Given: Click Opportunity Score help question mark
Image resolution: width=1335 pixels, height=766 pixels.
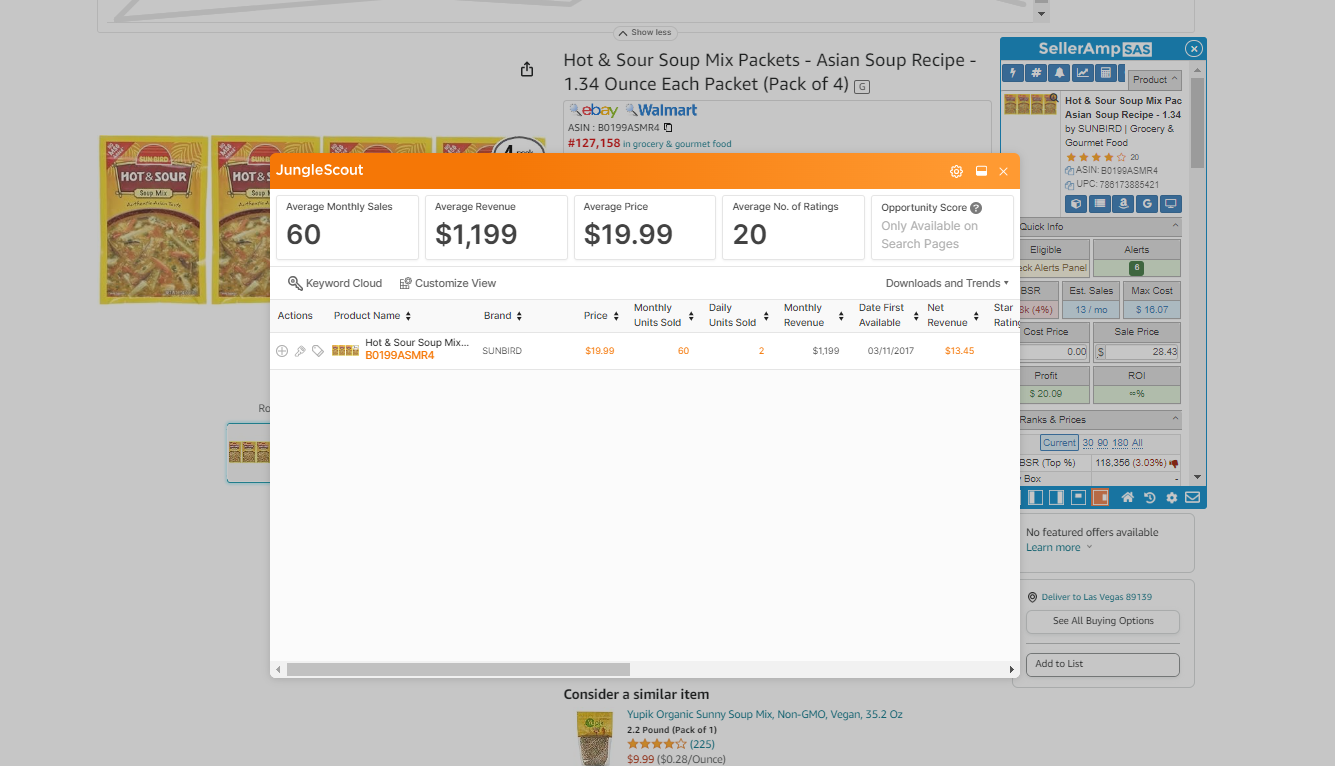Looking at the screenshot, I should click(x=976, y=208).
